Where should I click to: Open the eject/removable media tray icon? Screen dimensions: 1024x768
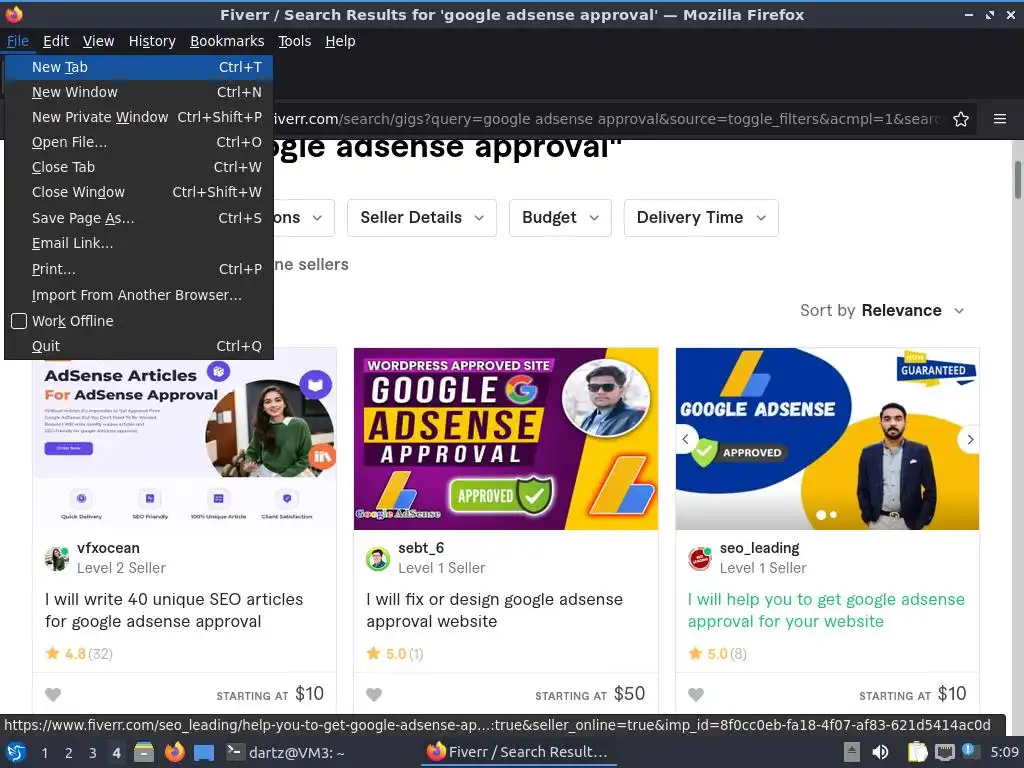point(851,752)
